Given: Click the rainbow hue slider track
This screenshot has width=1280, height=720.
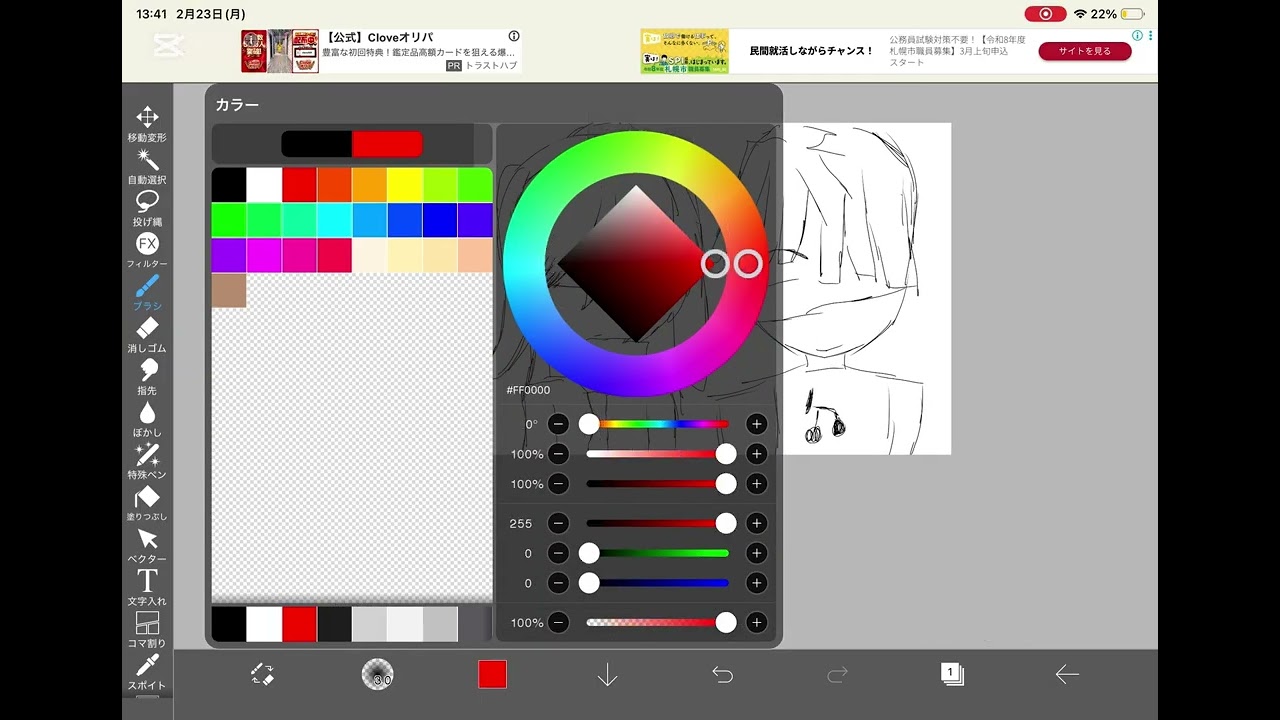Looking at the screenshot, I should [x=657, y=424].
